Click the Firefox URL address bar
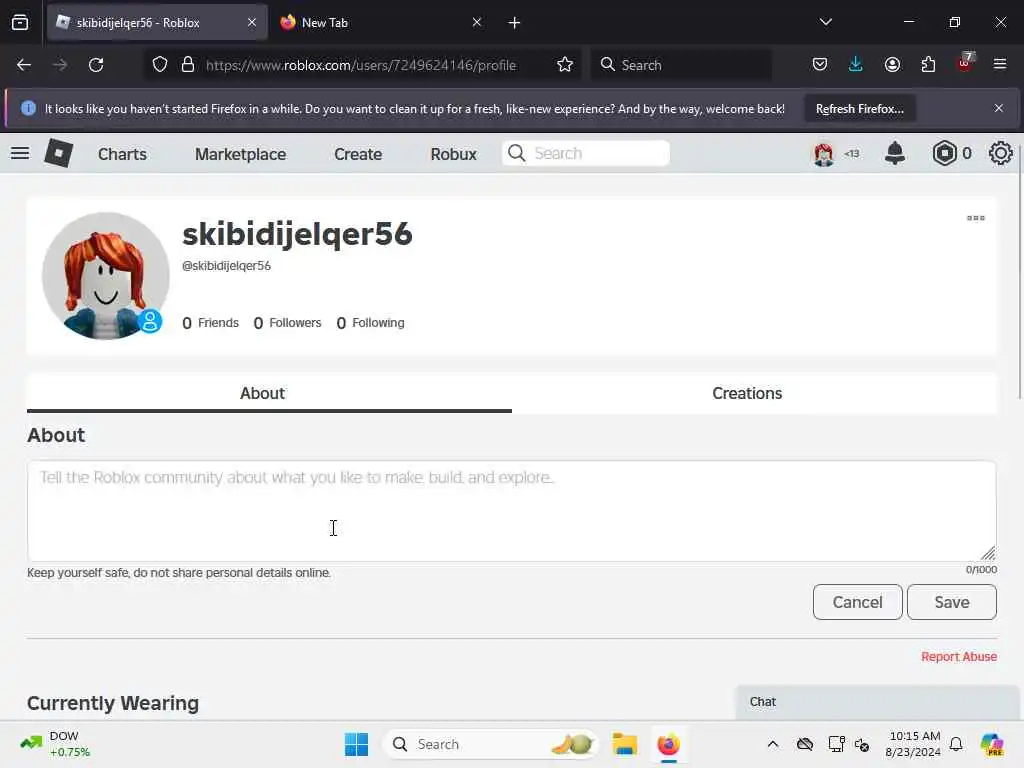 coord(360,65)
